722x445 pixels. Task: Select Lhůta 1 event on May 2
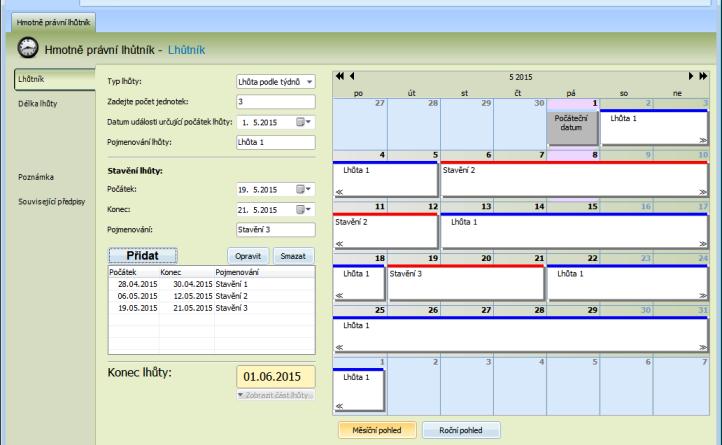654,127
